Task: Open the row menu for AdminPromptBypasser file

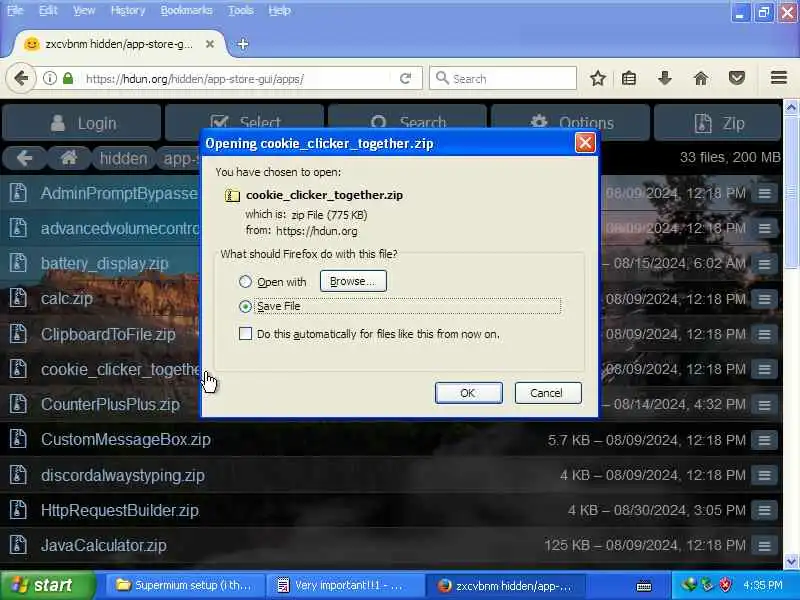Action: coord(764,193)
